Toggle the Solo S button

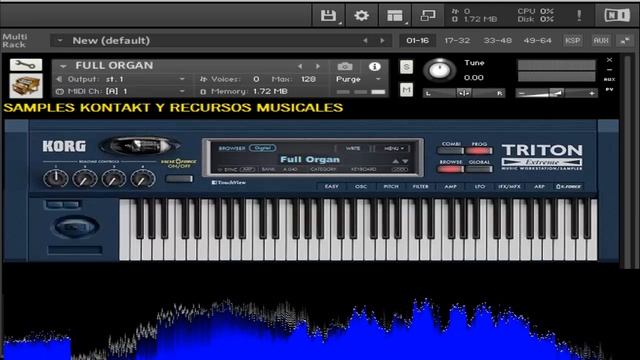tap(406, 67)
